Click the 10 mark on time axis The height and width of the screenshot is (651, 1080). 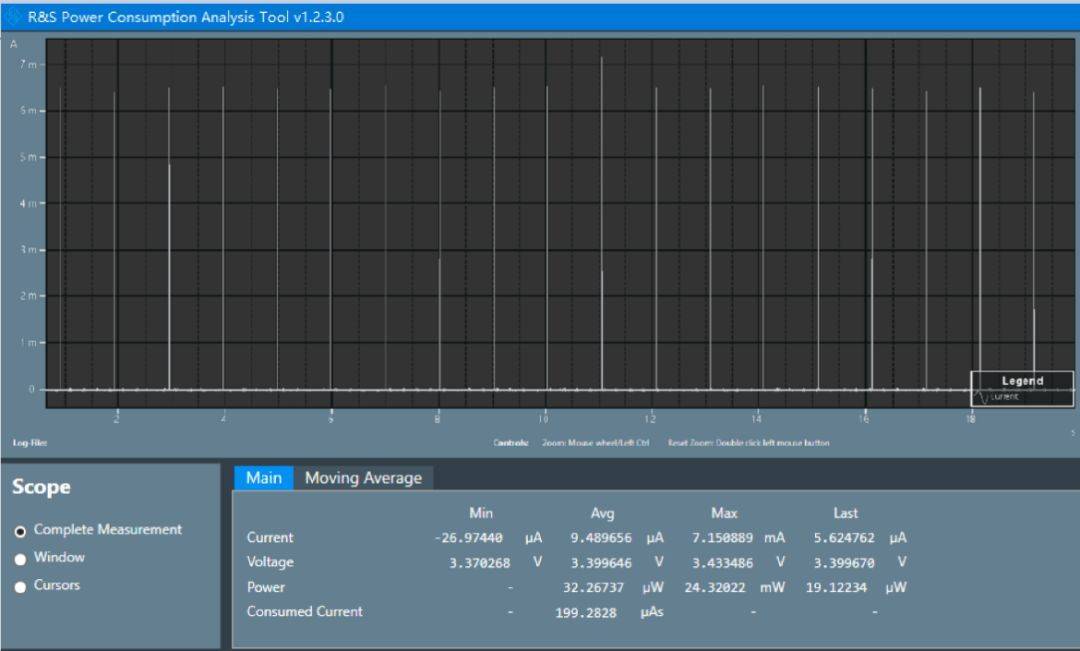(544, 418)
